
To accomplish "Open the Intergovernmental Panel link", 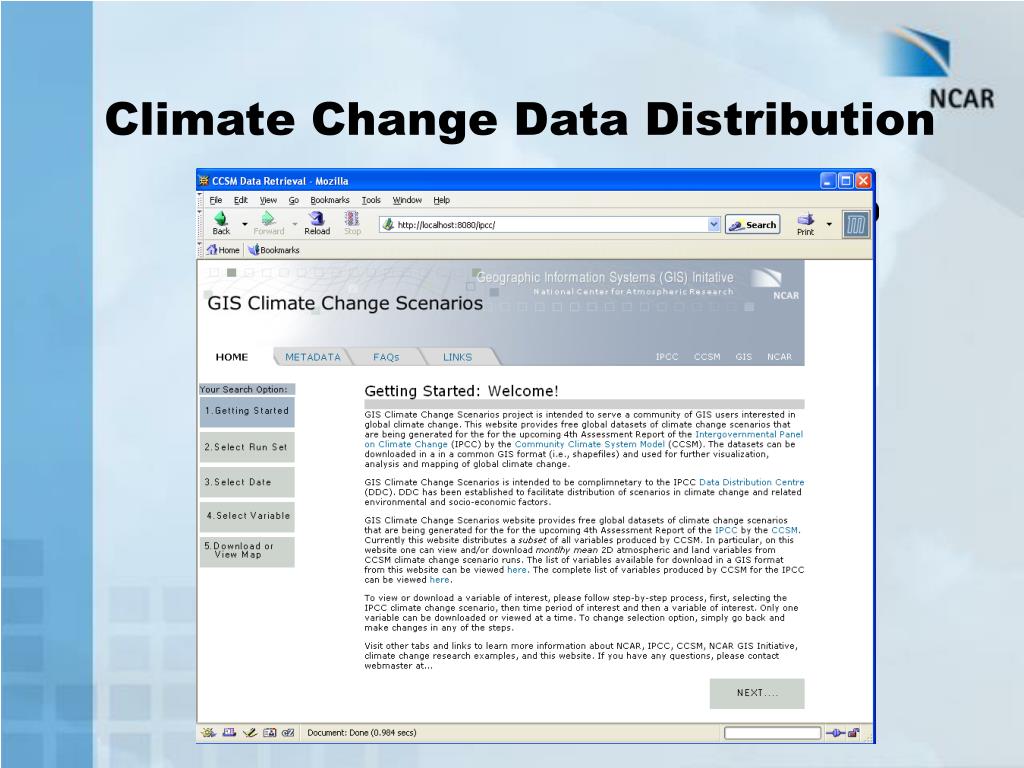I will pos(749,434).
